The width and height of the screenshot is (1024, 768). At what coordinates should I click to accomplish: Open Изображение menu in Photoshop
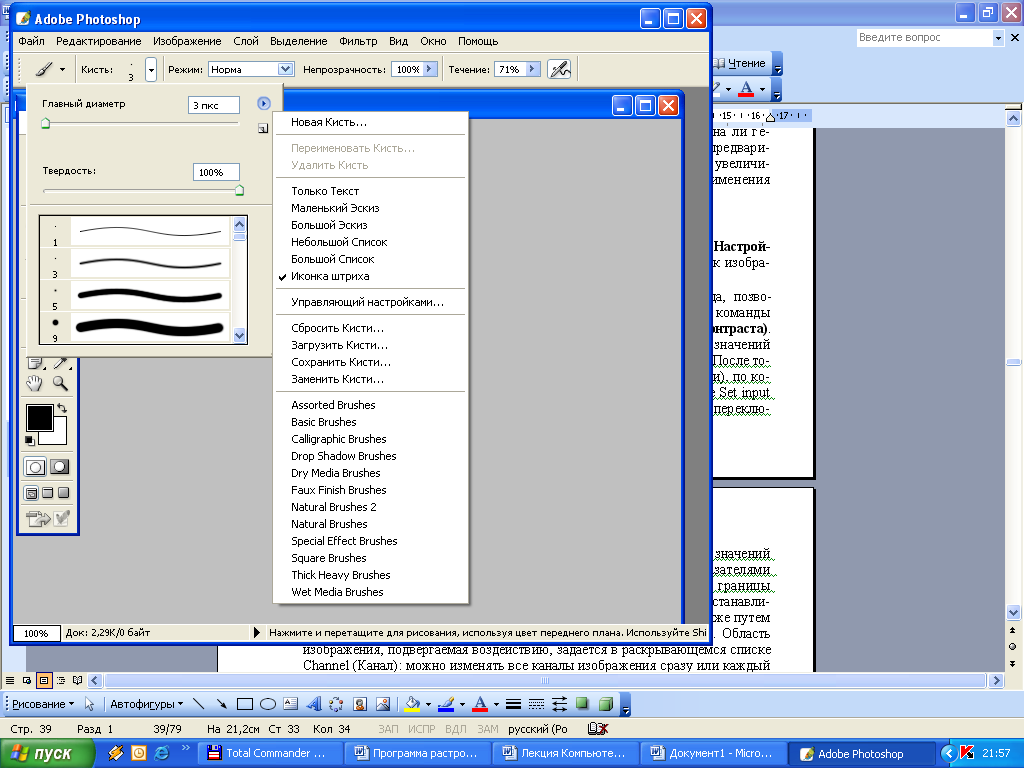click(x=187, y=41)
